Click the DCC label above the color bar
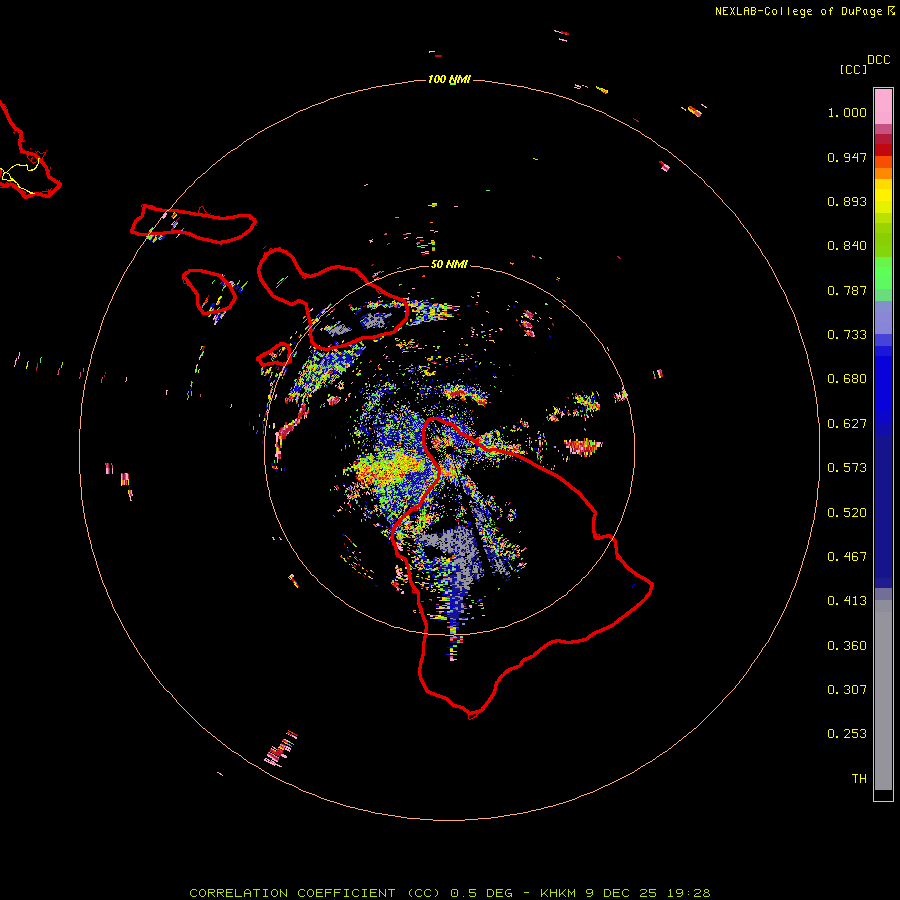Image resolution: width=900 pixels, height=900 pixels. click(878, 60)
